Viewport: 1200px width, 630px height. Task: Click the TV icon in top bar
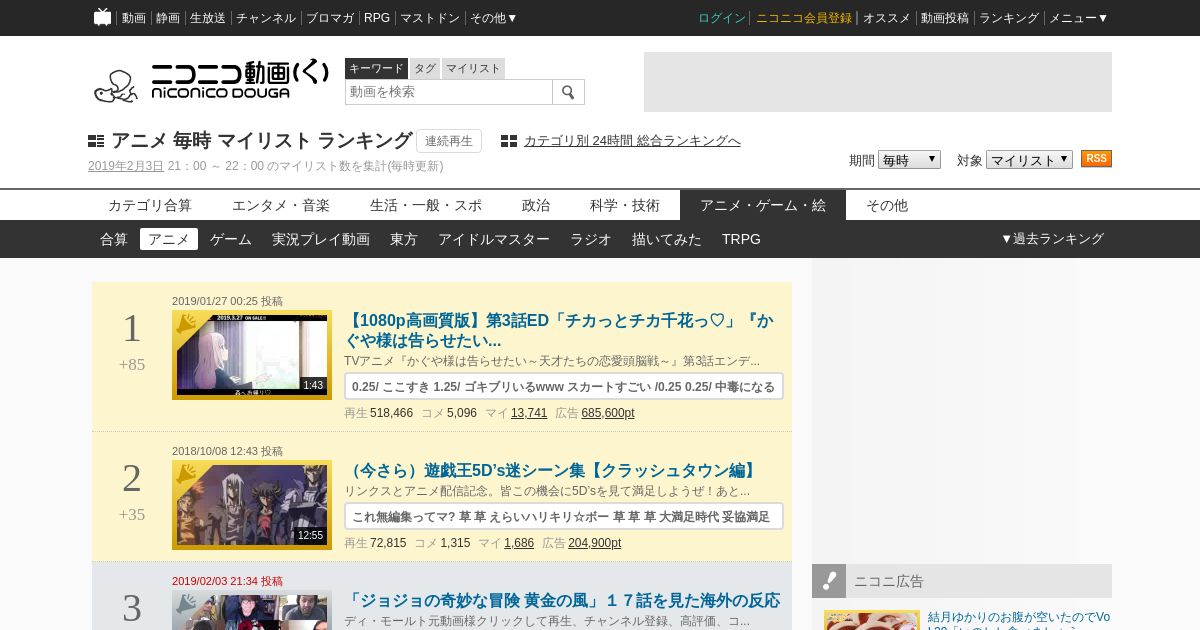tap(102, 17)
